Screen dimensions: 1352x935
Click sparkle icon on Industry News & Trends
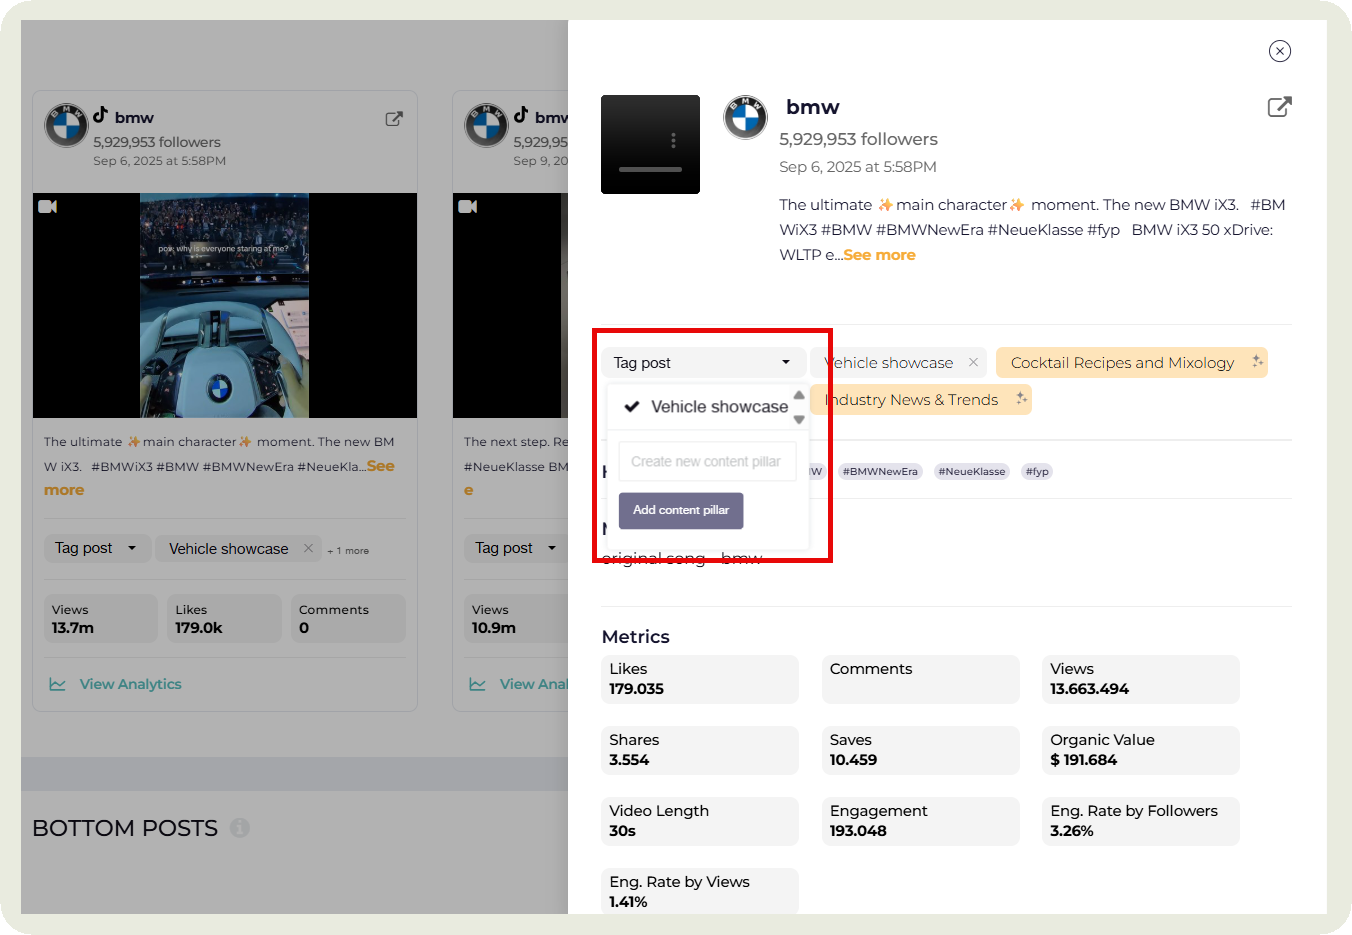[x=1020, y=399]
